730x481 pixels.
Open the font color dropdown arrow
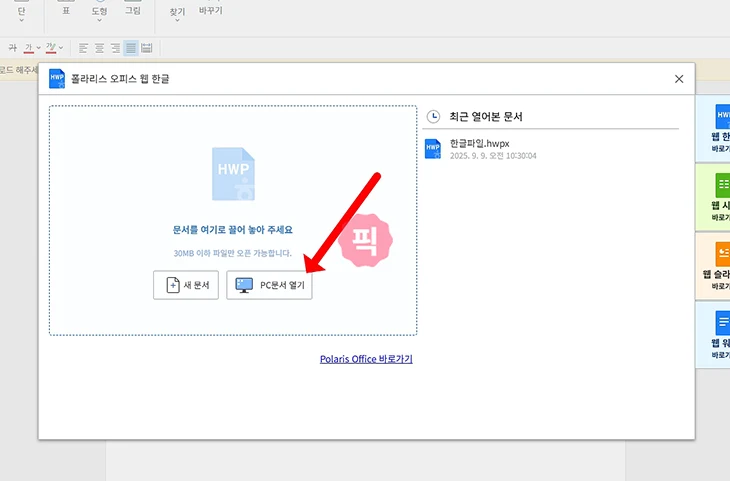tap(39, 47)
